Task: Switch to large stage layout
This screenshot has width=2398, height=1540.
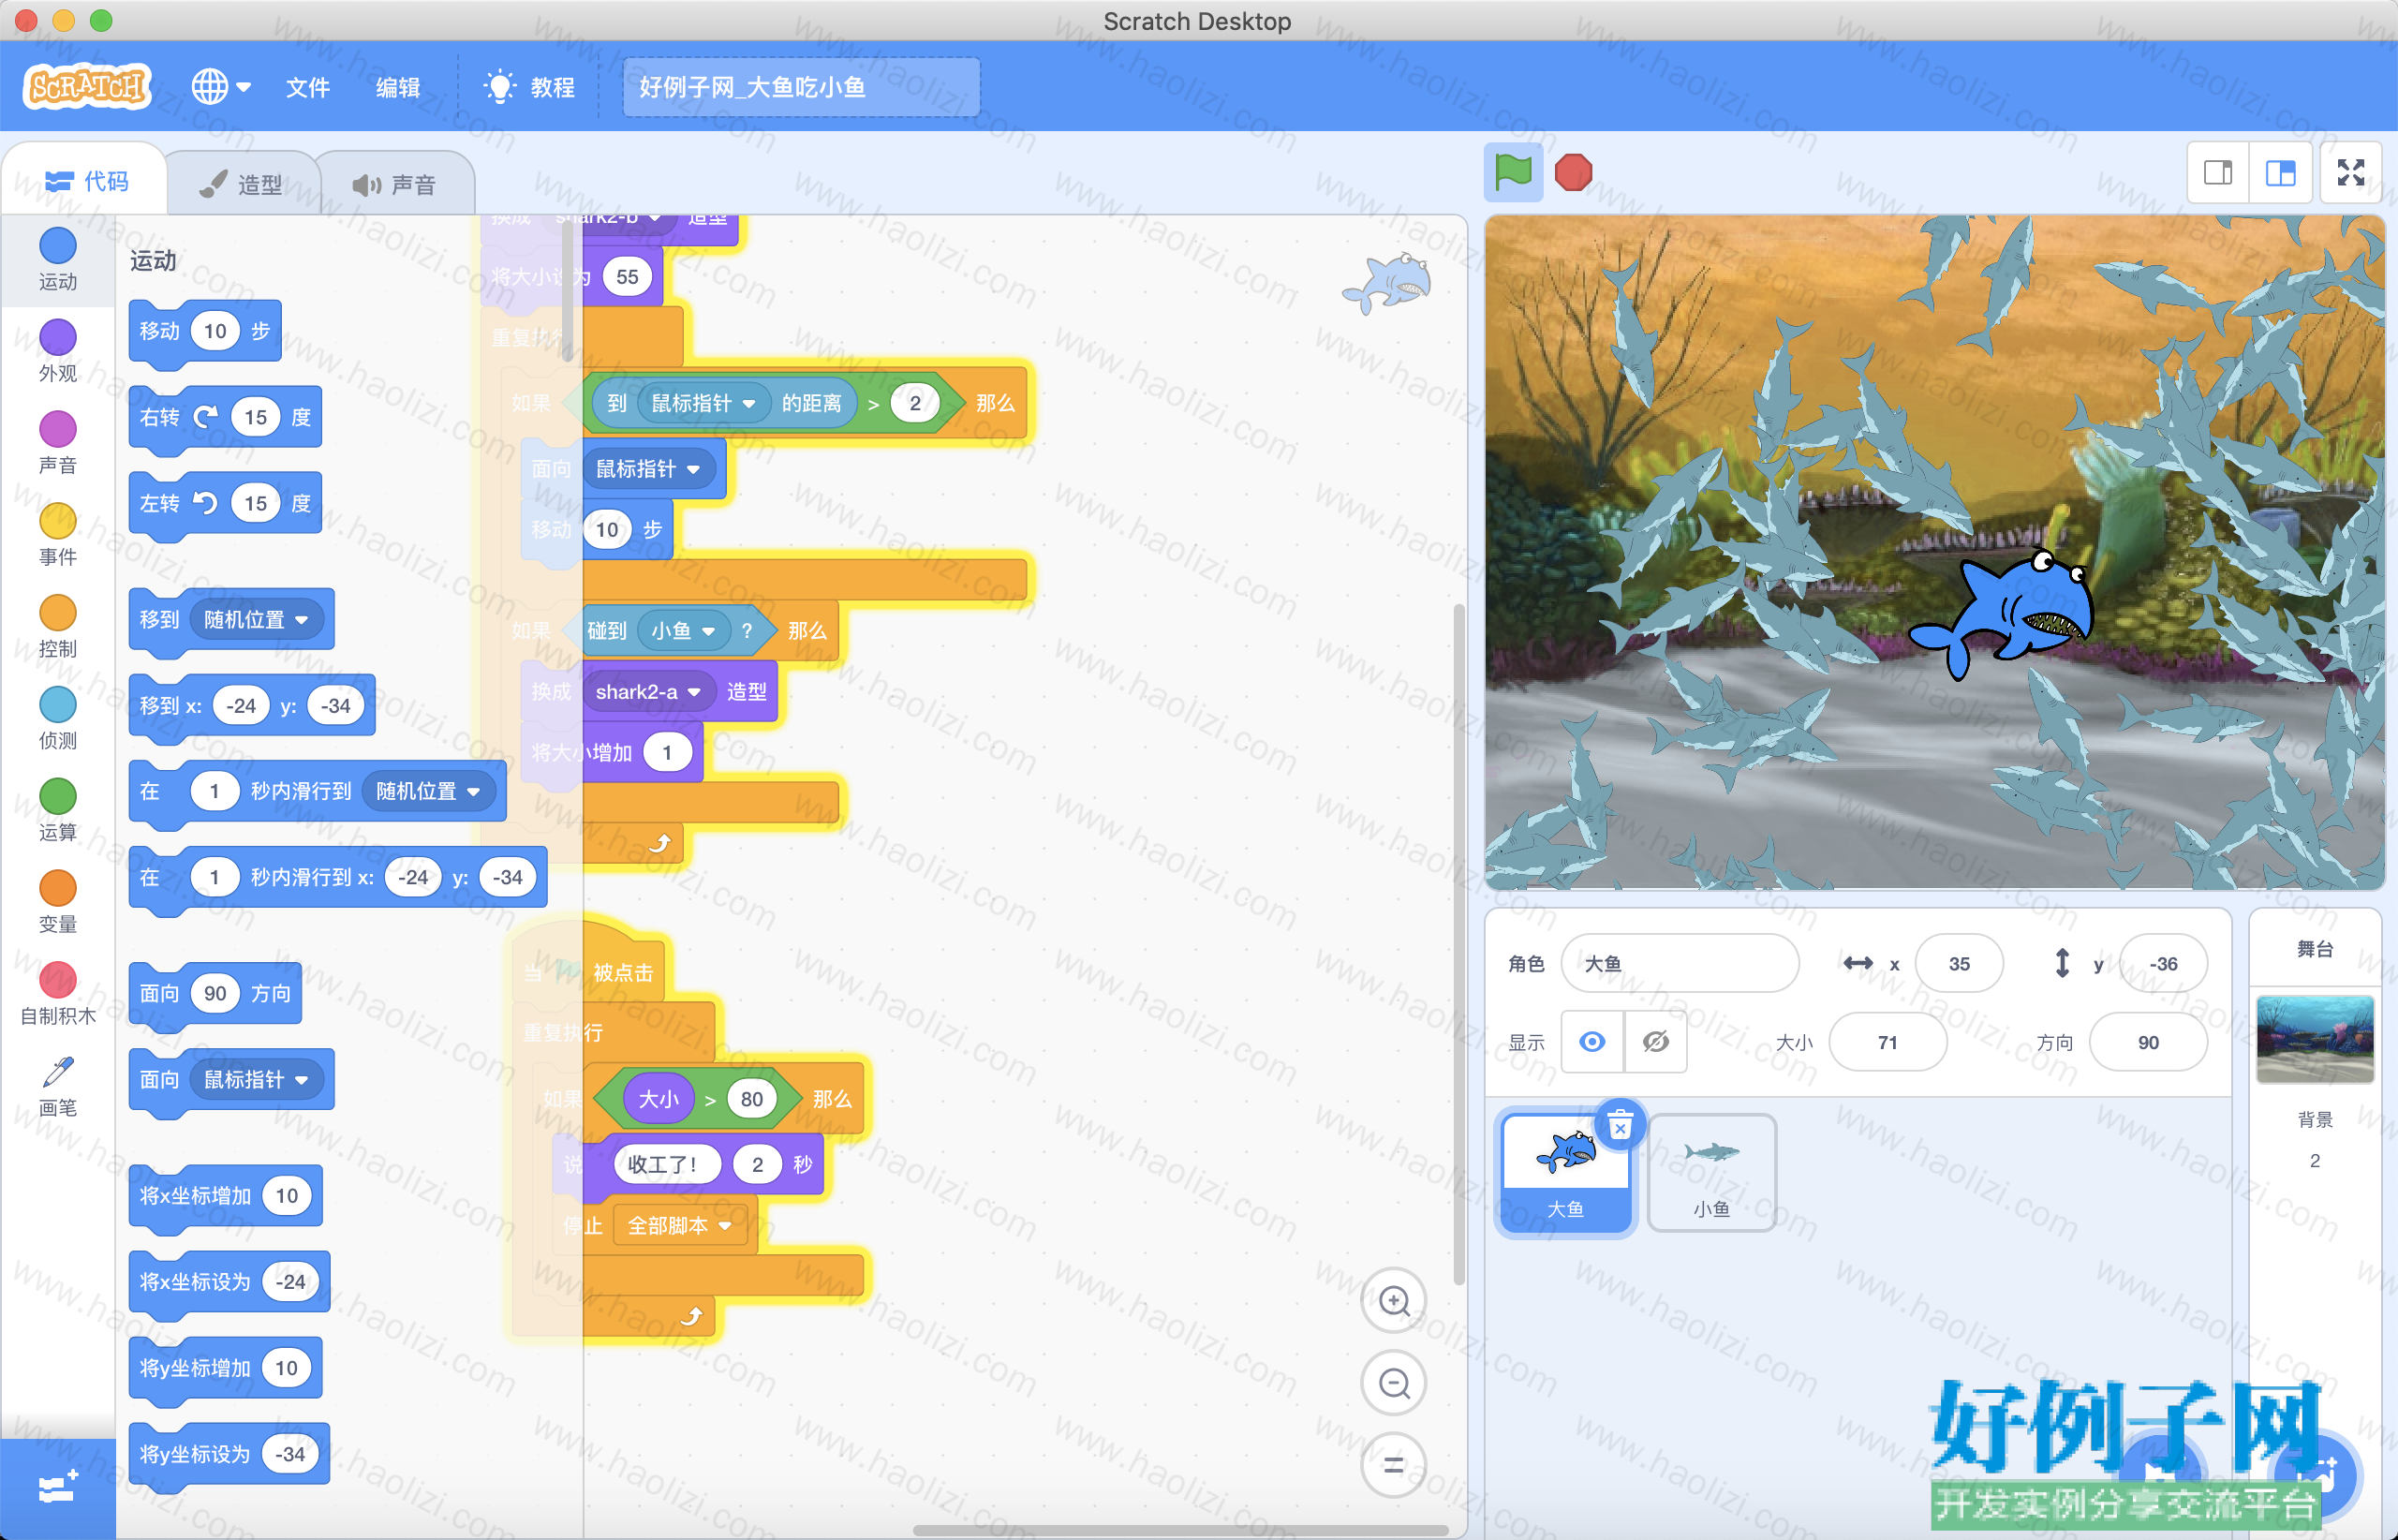Action: 2280,173
